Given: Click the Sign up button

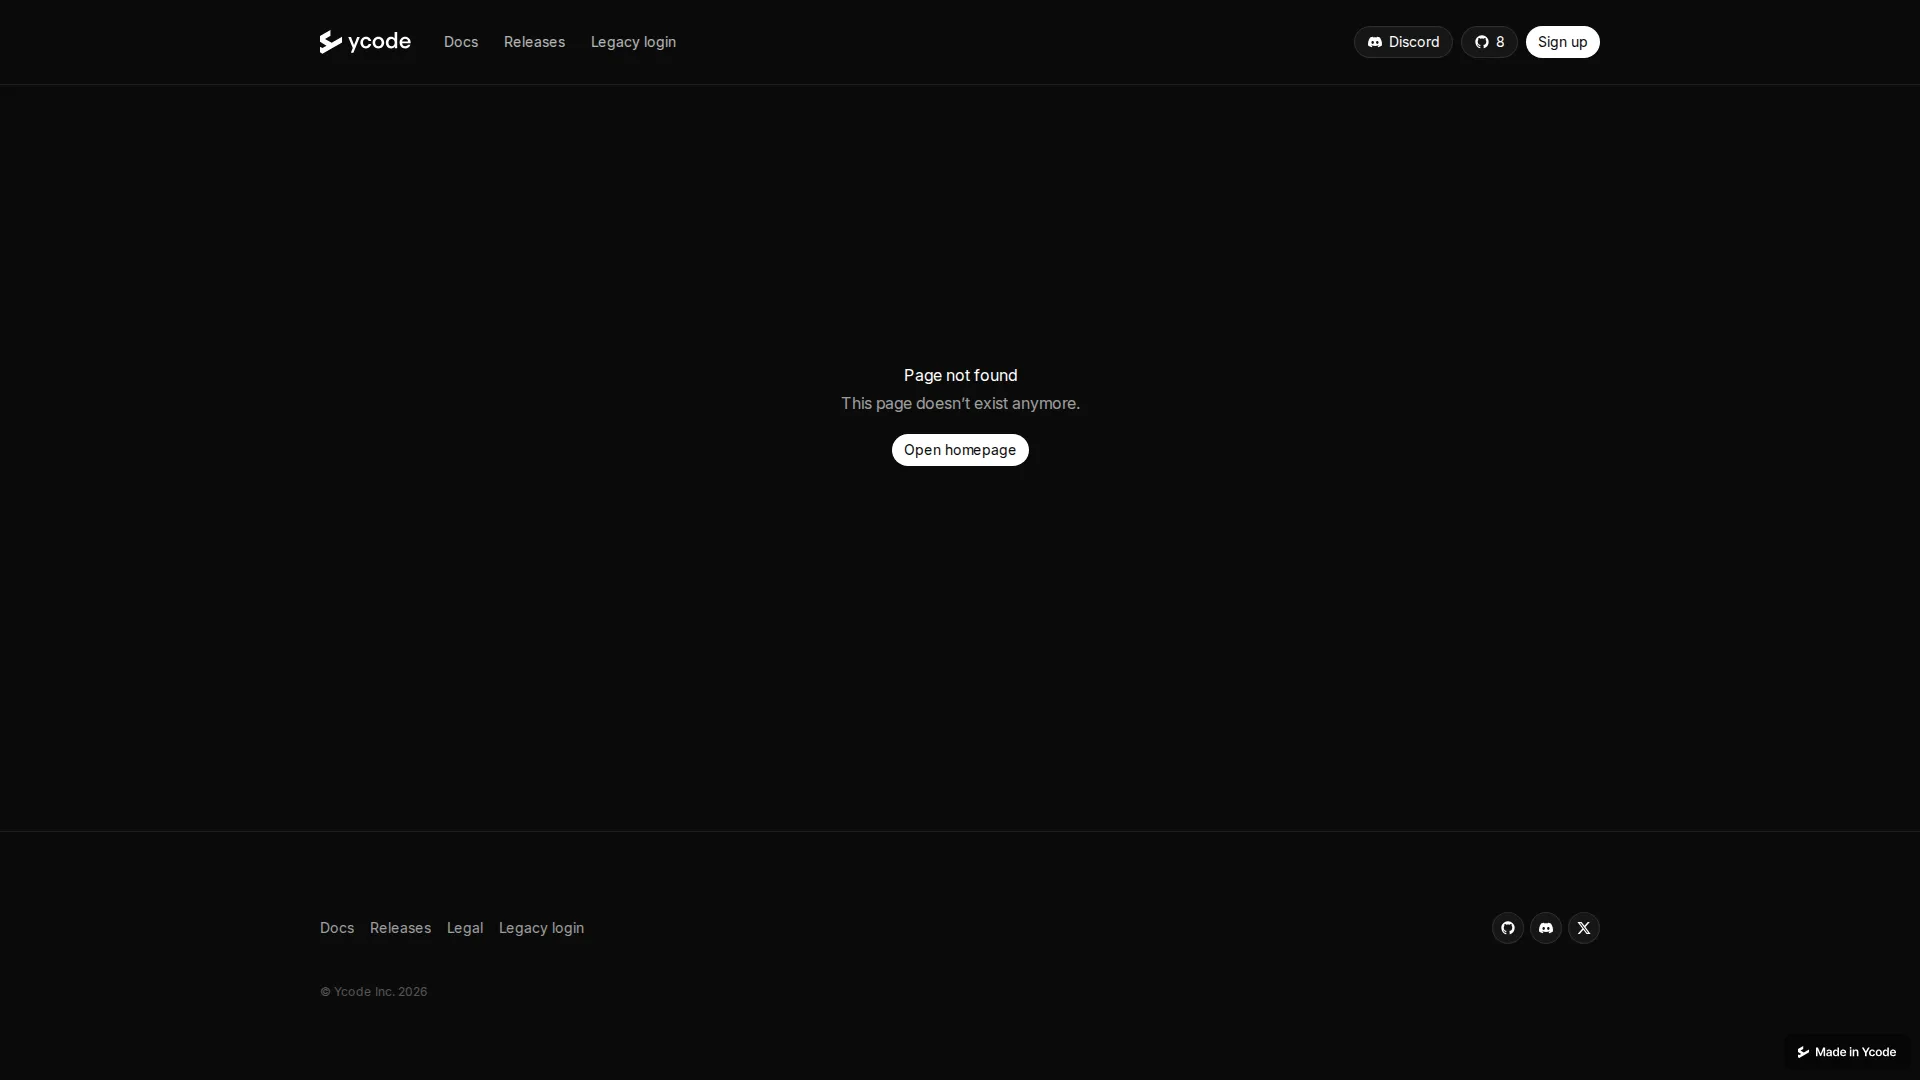Looking at the screenshot, I should [x=1562, y=41].
